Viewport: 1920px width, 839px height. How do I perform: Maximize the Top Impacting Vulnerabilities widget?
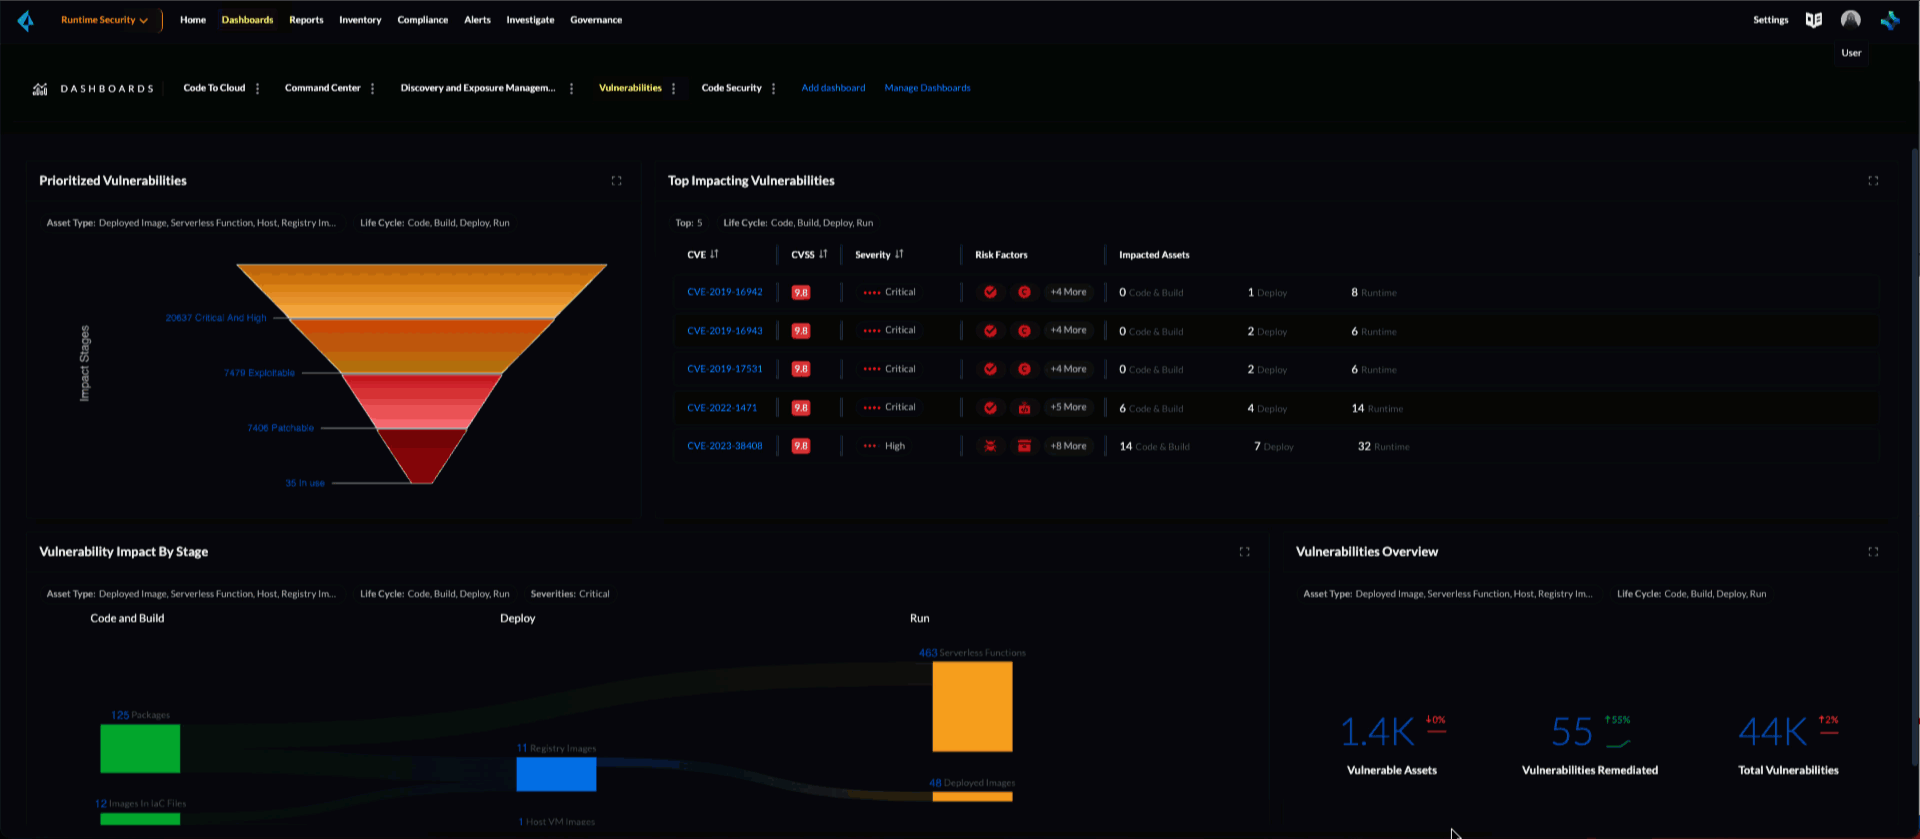(1873, 181)
